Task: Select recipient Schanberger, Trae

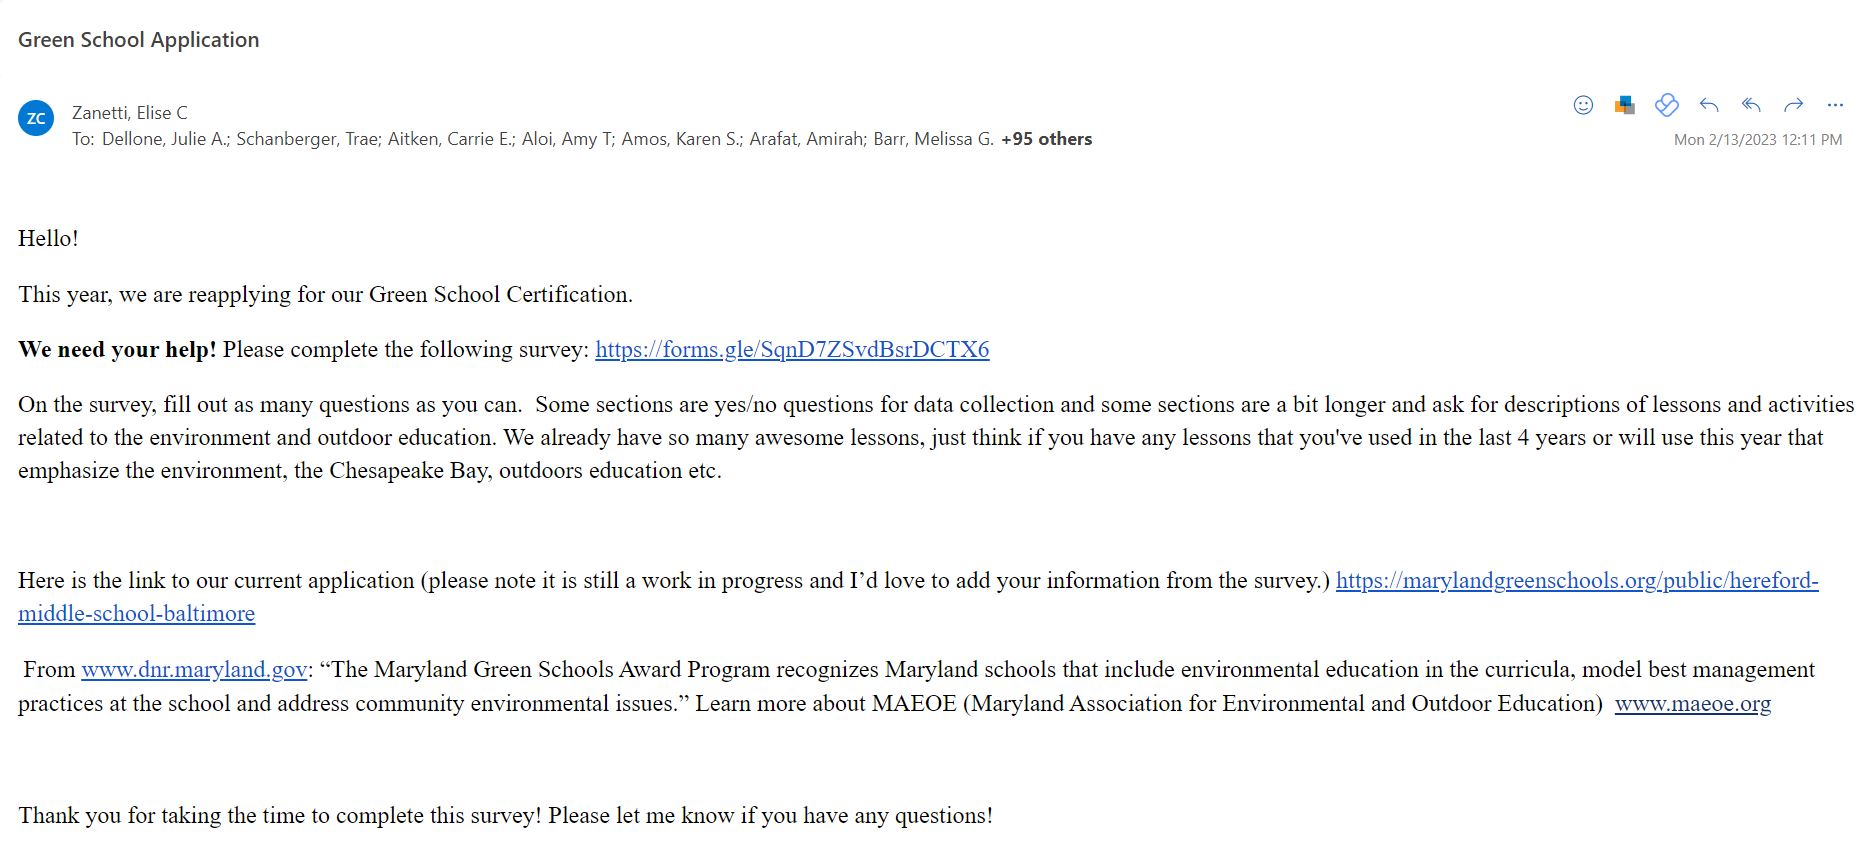Action: [x=307, y=139]
